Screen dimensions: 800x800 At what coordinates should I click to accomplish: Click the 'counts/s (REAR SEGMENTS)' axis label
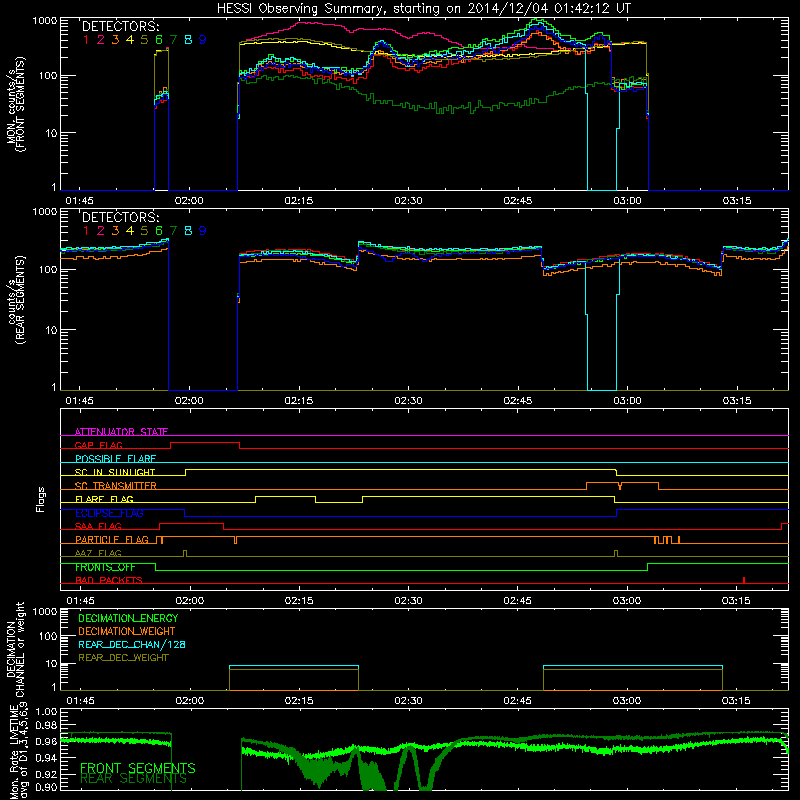tap(16, 301)
